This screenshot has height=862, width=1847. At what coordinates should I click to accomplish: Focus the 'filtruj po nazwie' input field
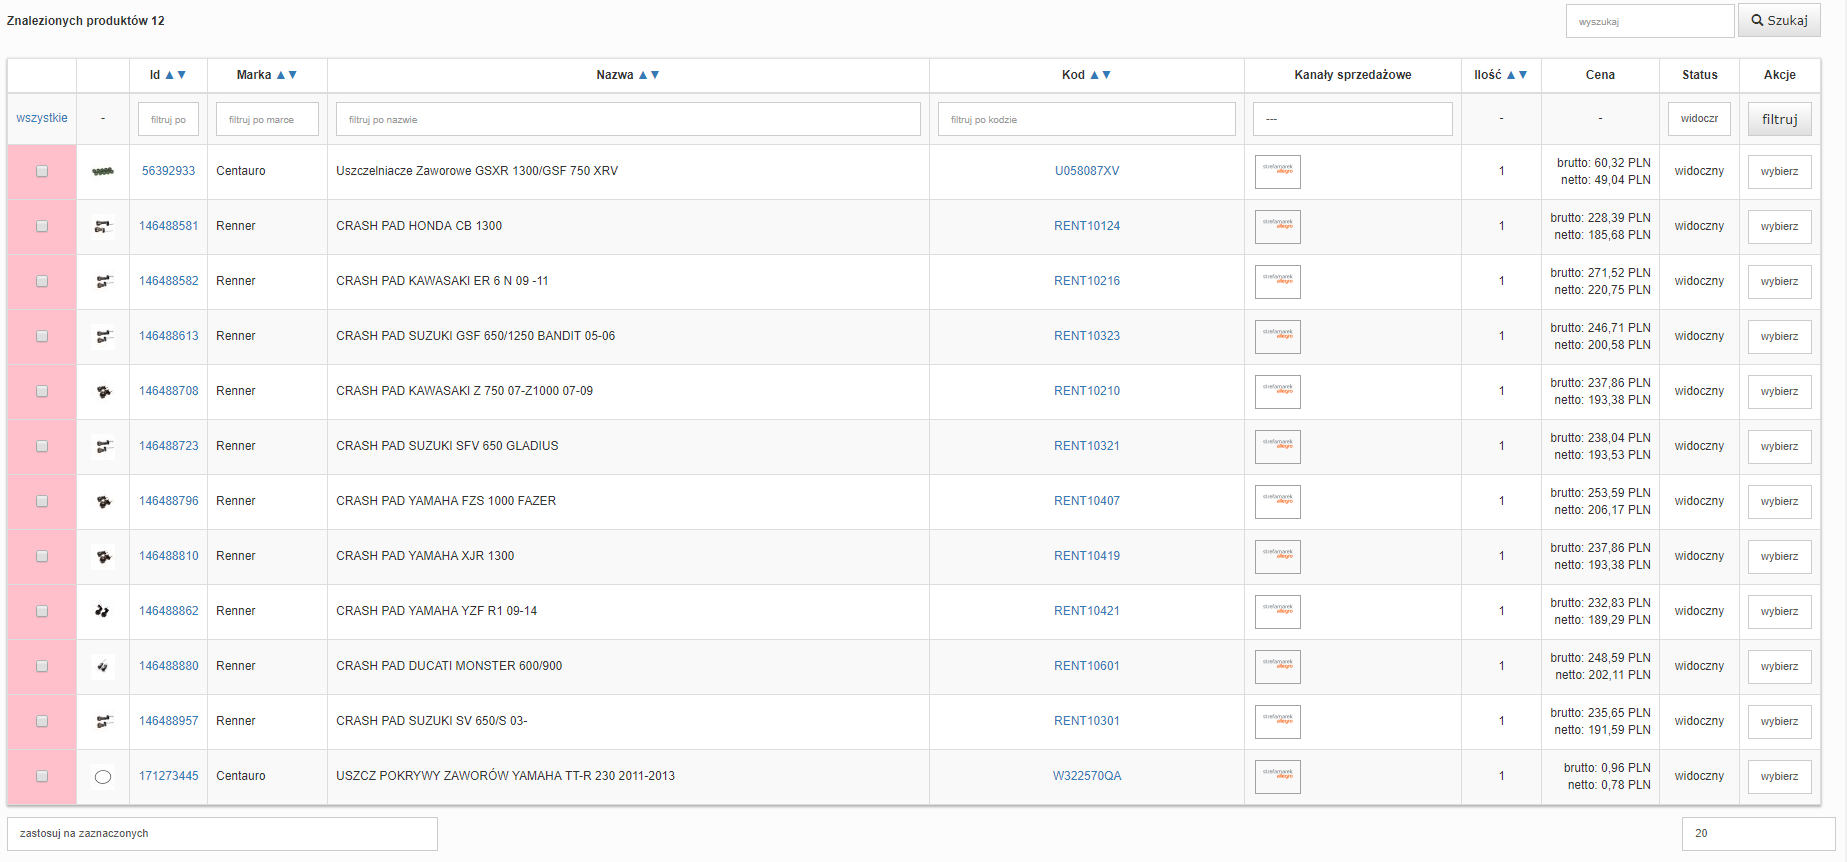pos(628,119)
